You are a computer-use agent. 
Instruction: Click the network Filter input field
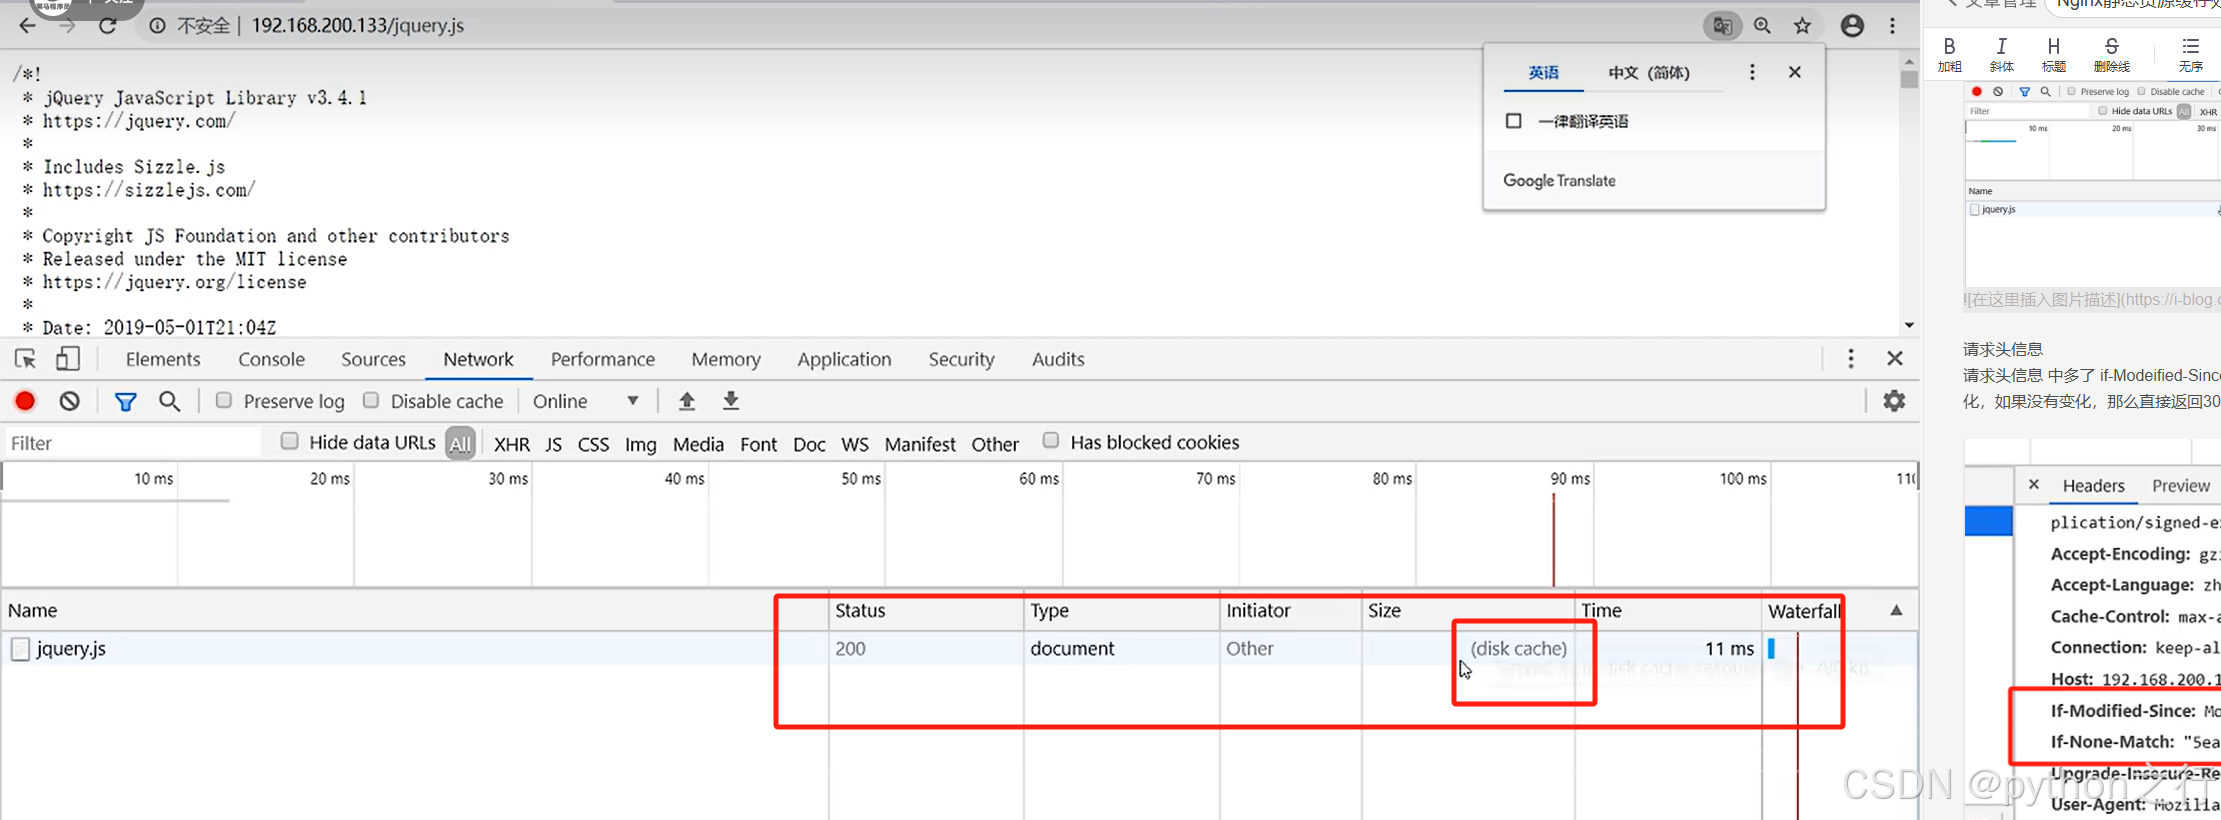[x=132, y=443]
